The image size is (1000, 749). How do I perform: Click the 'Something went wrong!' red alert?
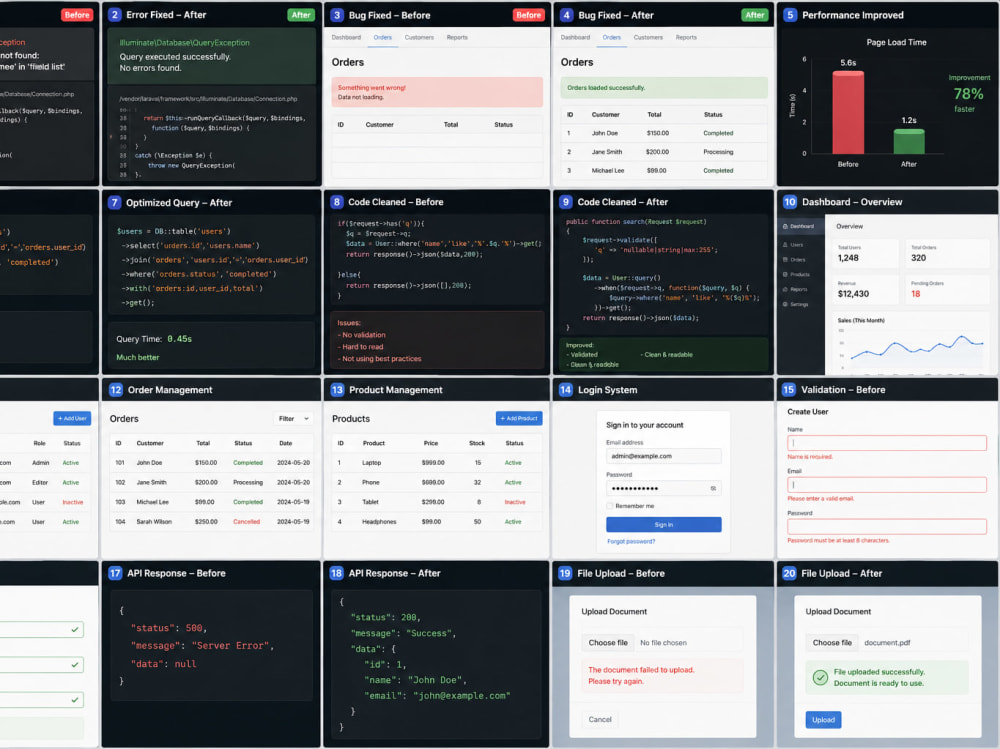(437, 93)
